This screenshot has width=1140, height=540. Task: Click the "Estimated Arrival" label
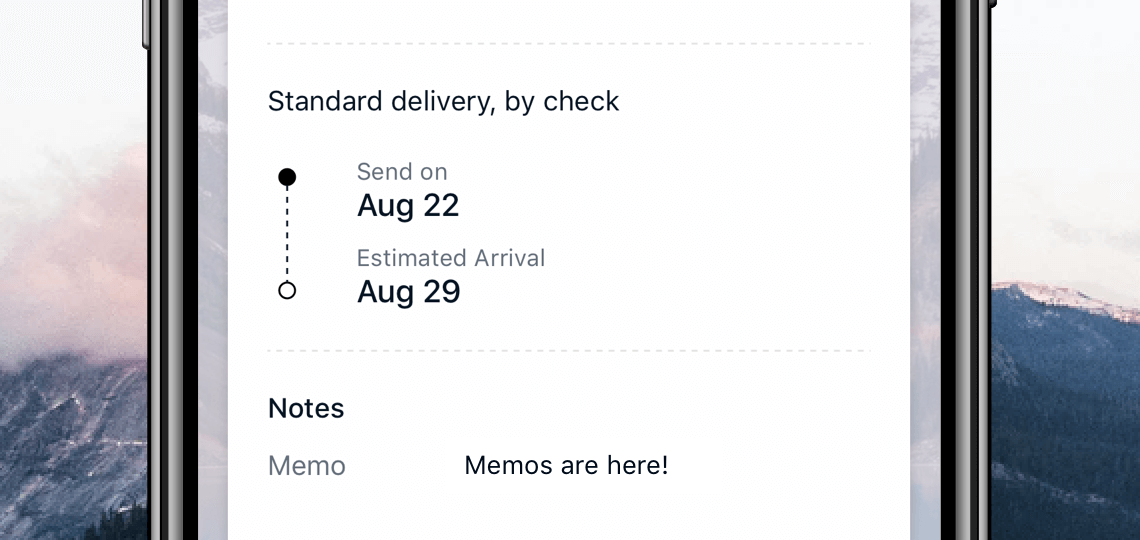click(x=451, y=258)
